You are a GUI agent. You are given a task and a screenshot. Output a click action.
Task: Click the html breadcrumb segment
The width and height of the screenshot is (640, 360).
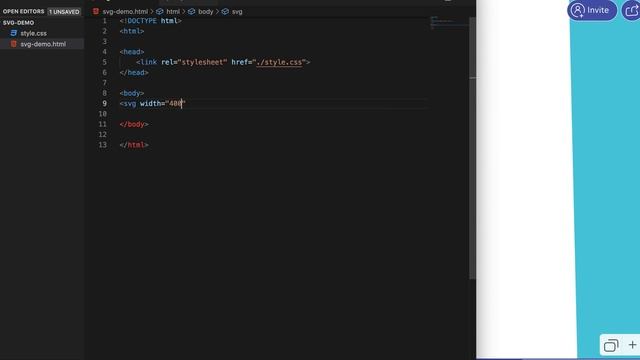[x=173, y=12]
